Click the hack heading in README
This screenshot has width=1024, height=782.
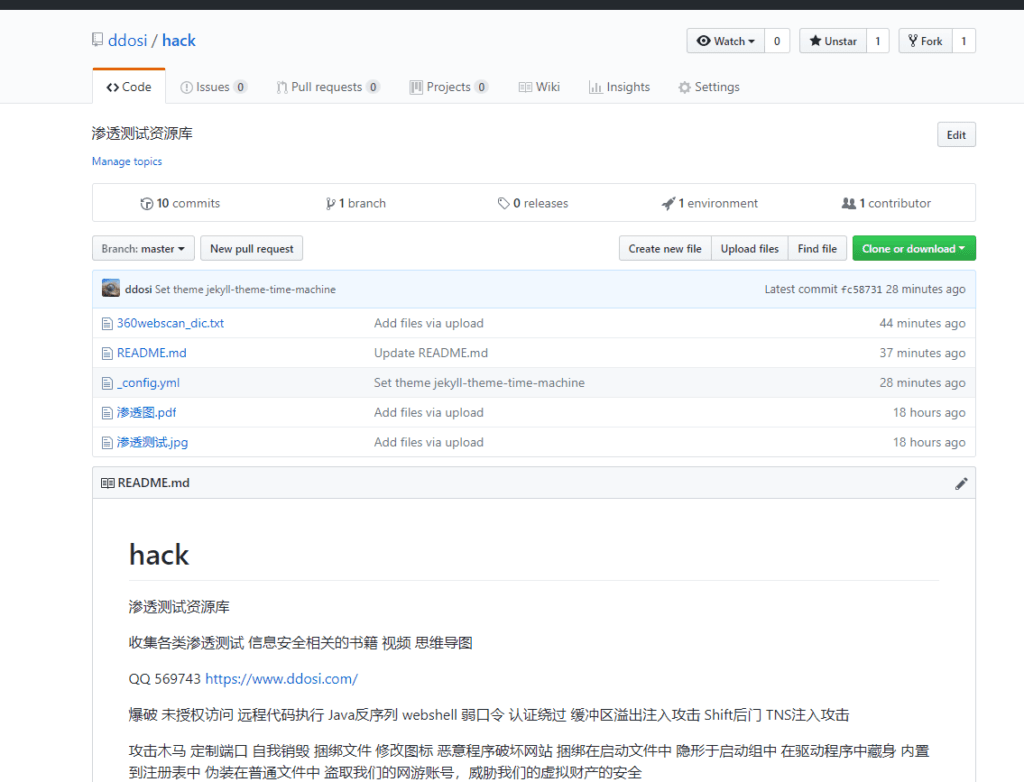(x=159, y=555)
